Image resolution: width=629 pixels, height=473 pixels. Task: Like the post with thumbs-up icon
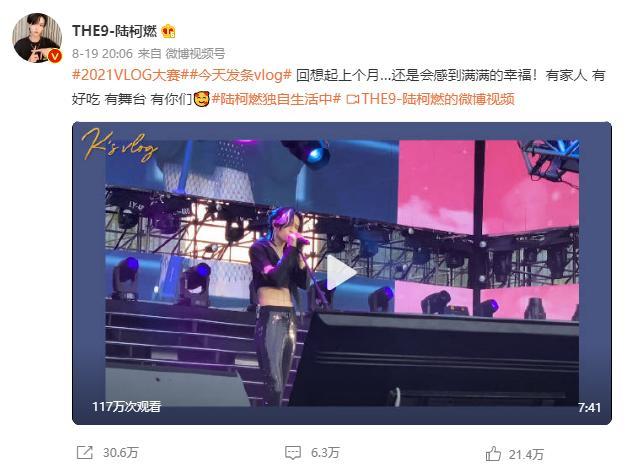[493, 454]
